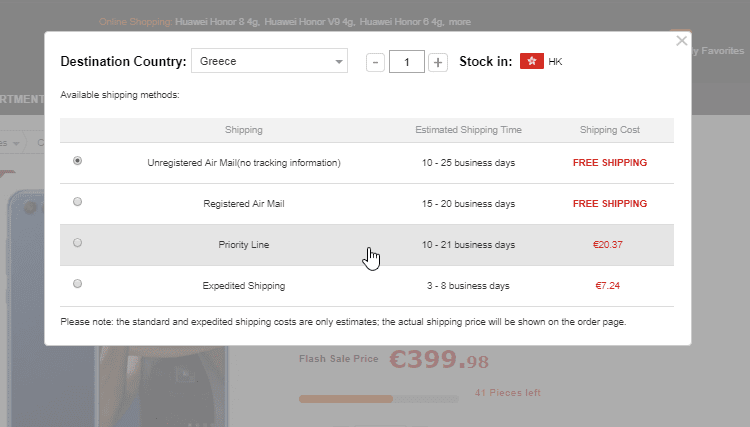Select Unregistered Air Mail radio button
Viewport: 750px width, 427px height.
(x=77, y=161)
